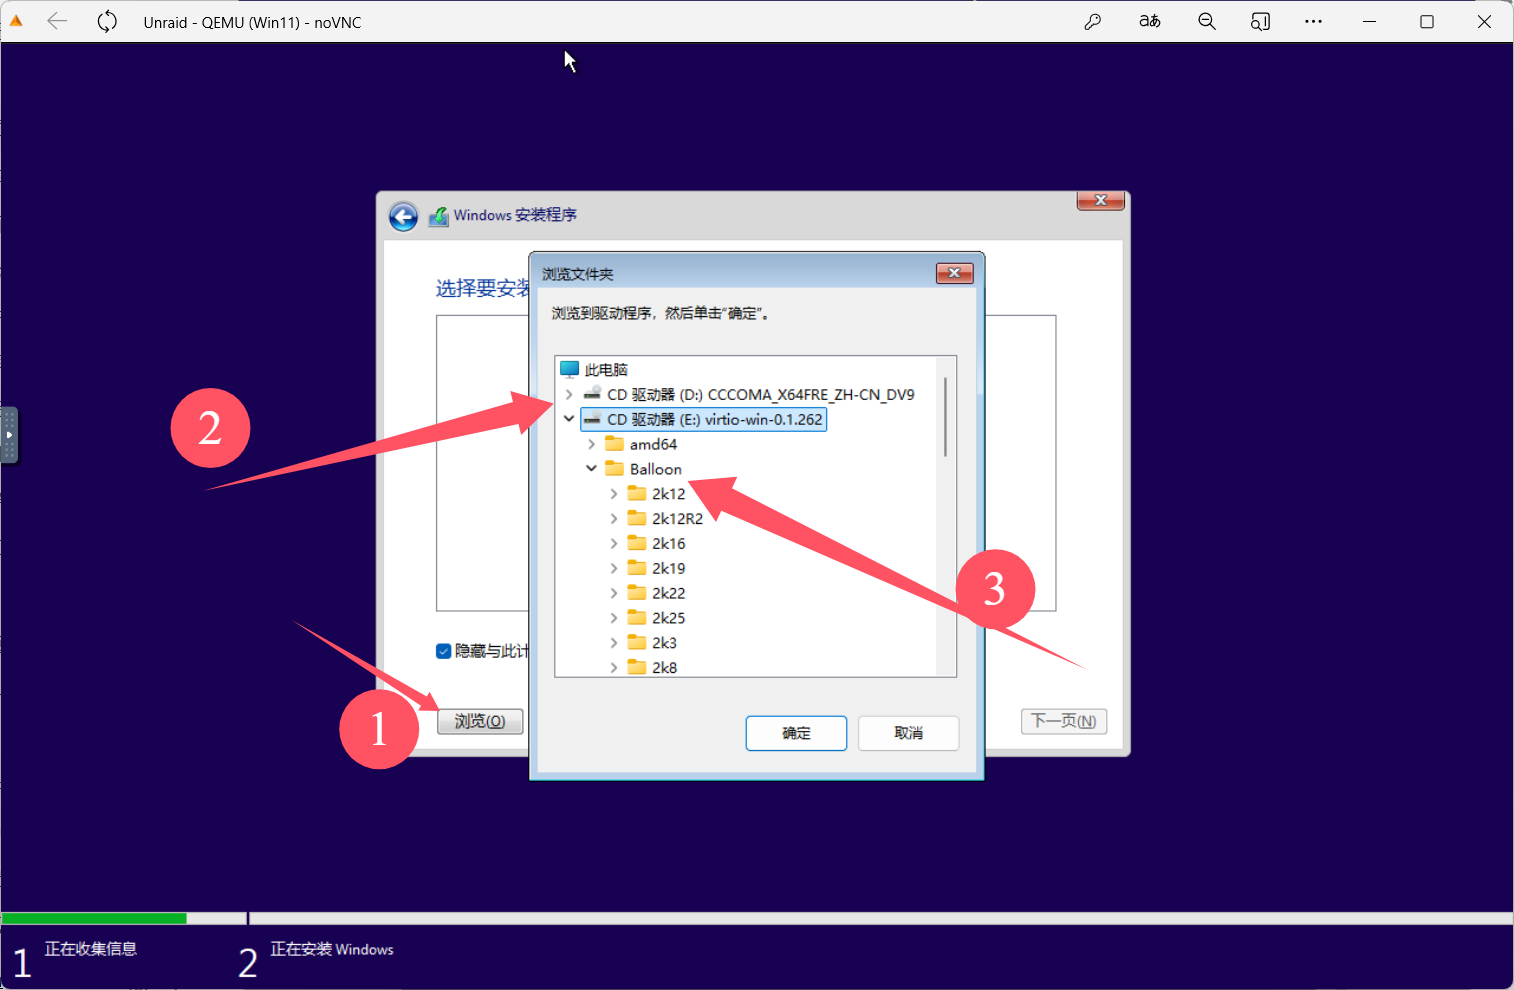This screenshot has height=990, width=1514.
Task: Click the 确定 confirm button
Action: [x=796, y=733]
